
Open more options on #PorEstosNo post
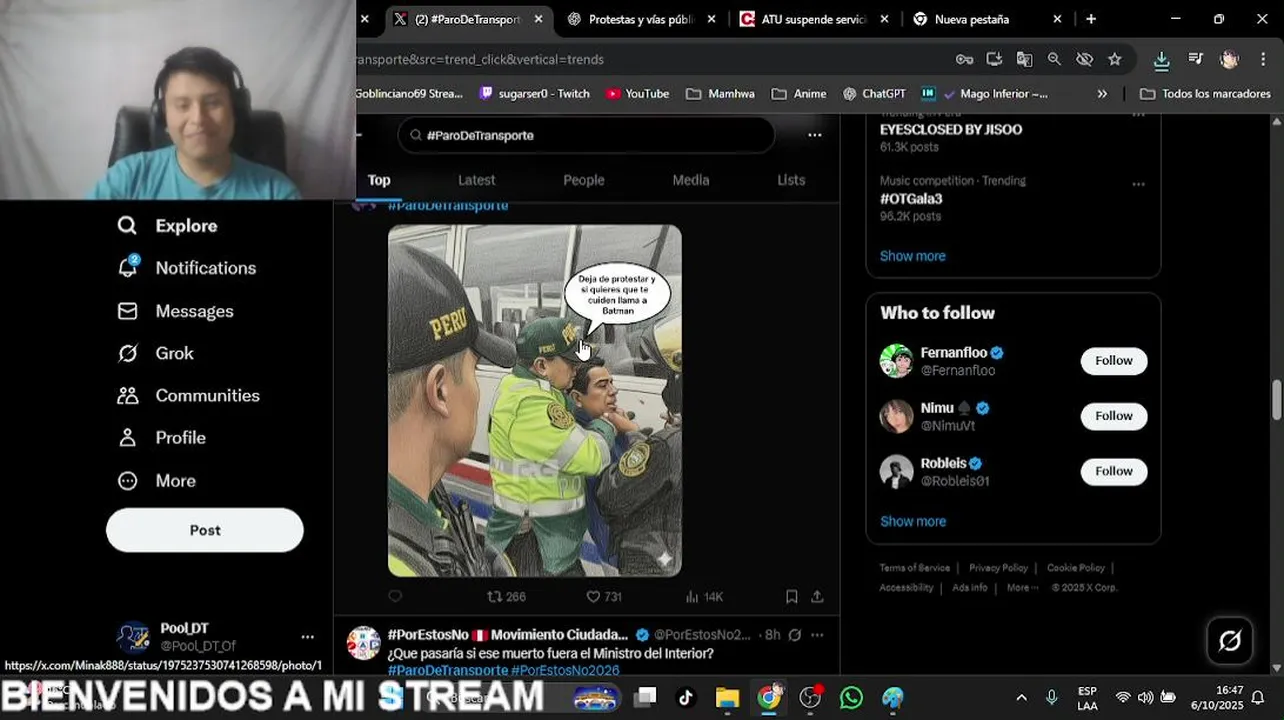click(817, 635)
